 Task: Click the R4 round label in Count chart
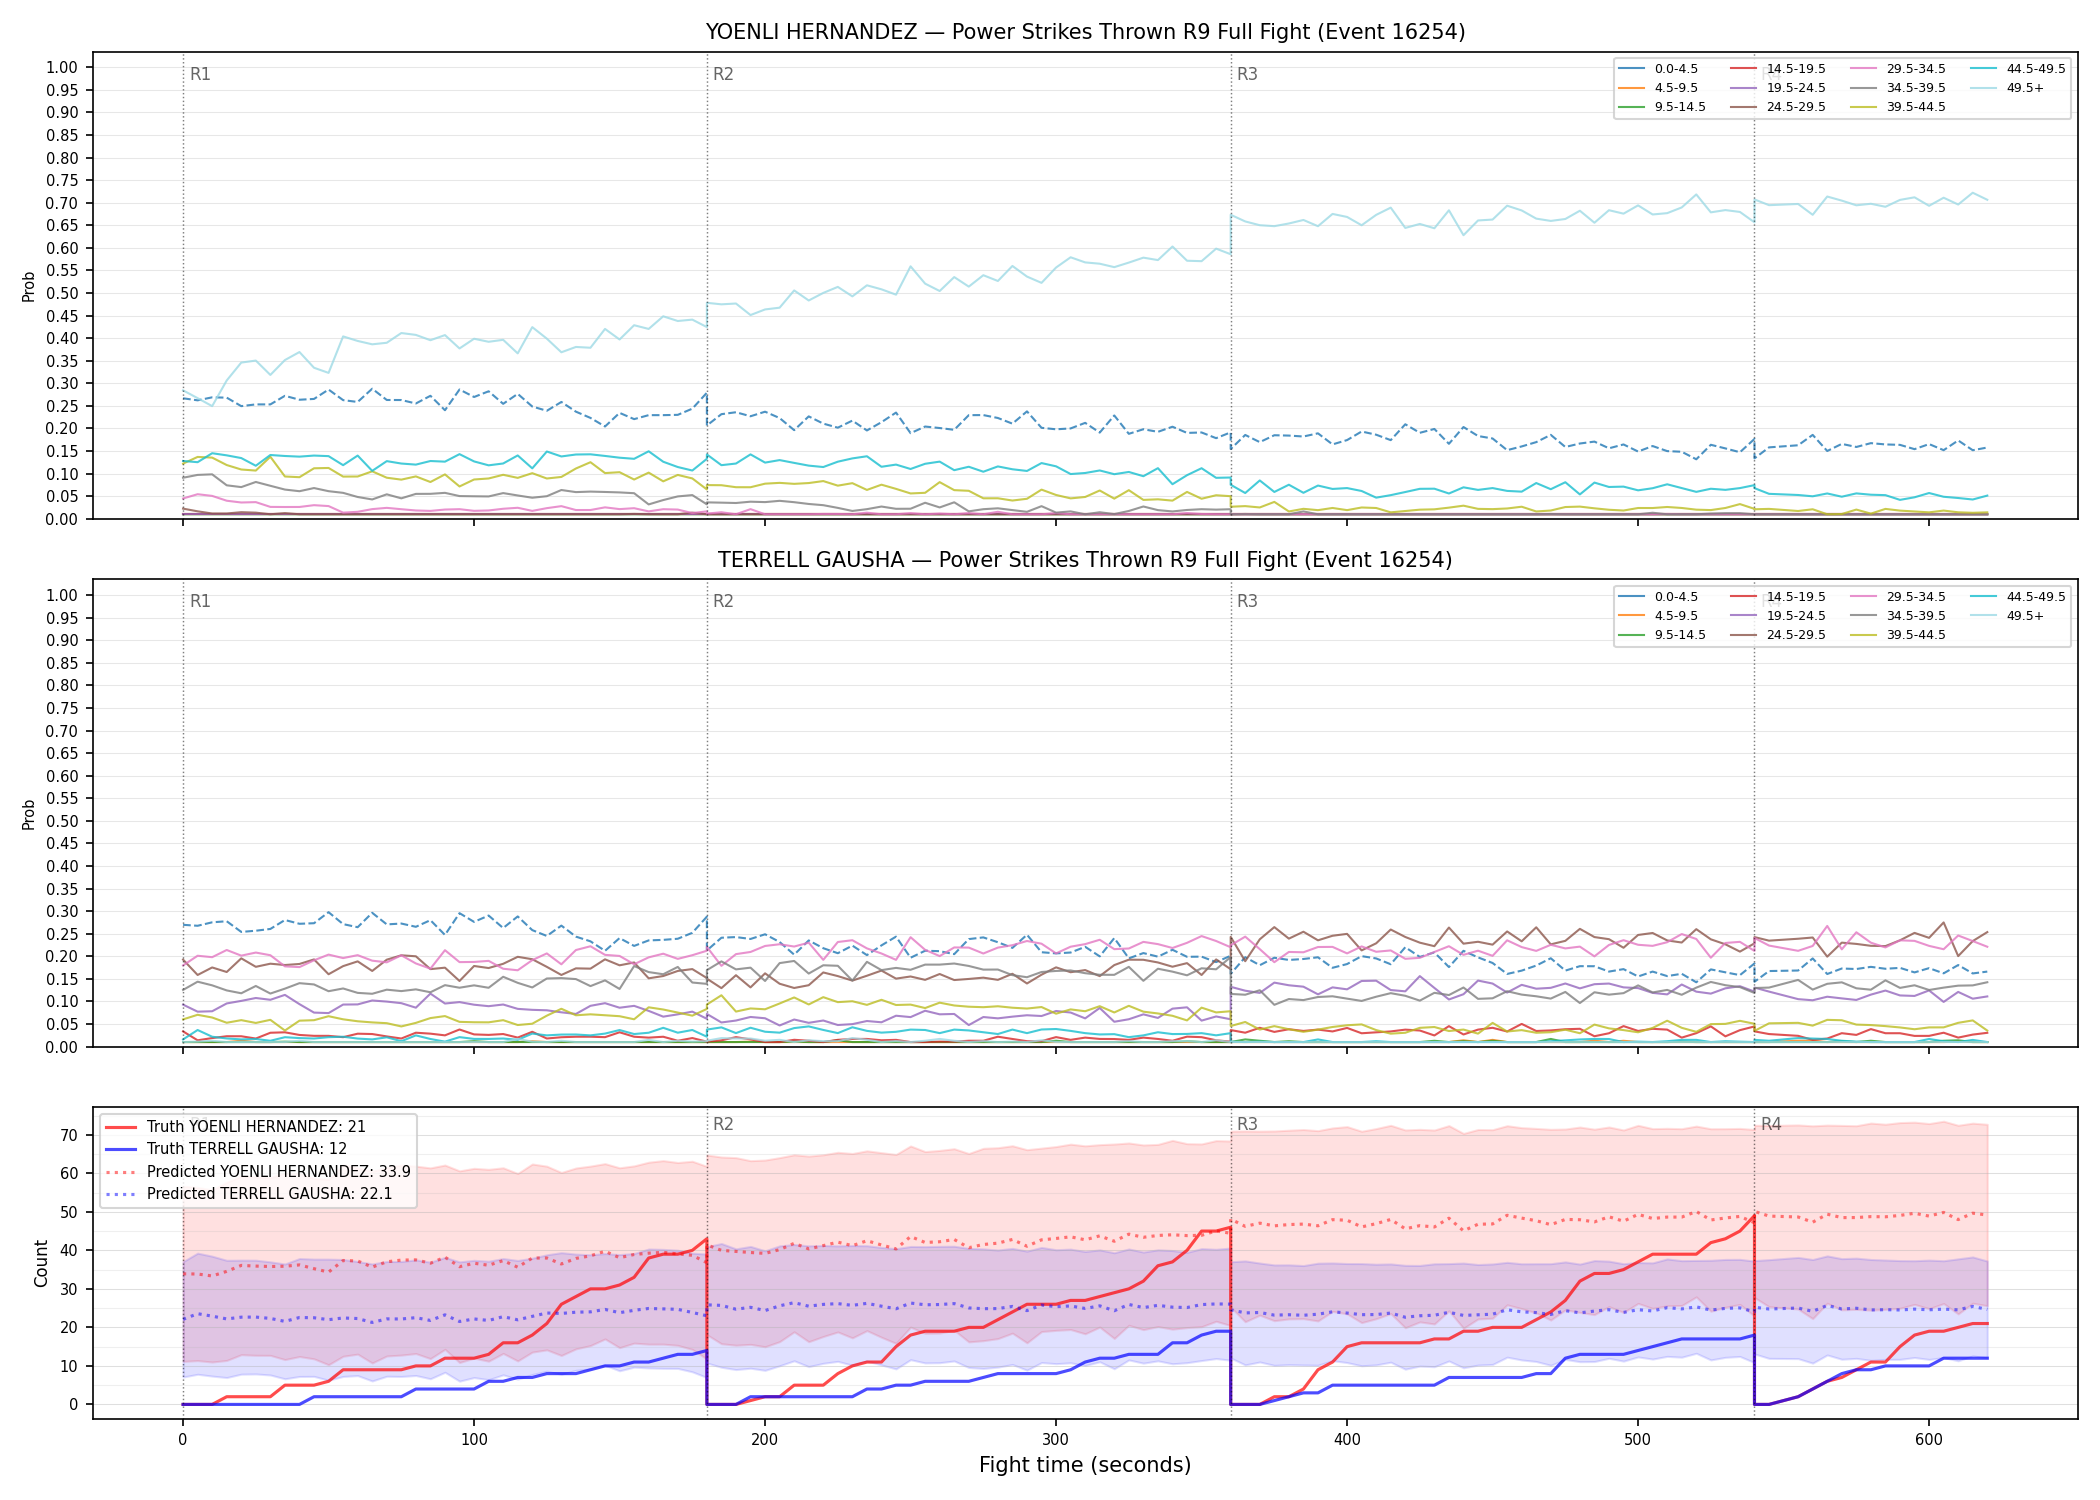pos(1771,1125)
